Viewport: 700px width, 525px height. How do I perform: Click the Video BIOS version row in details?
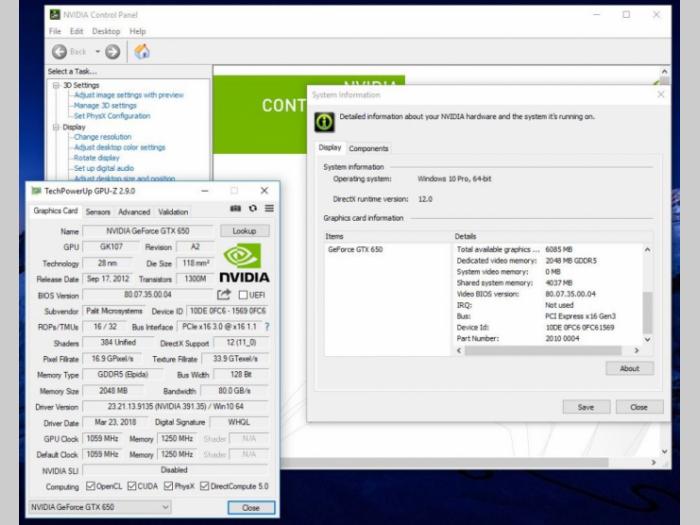[526, 294]
